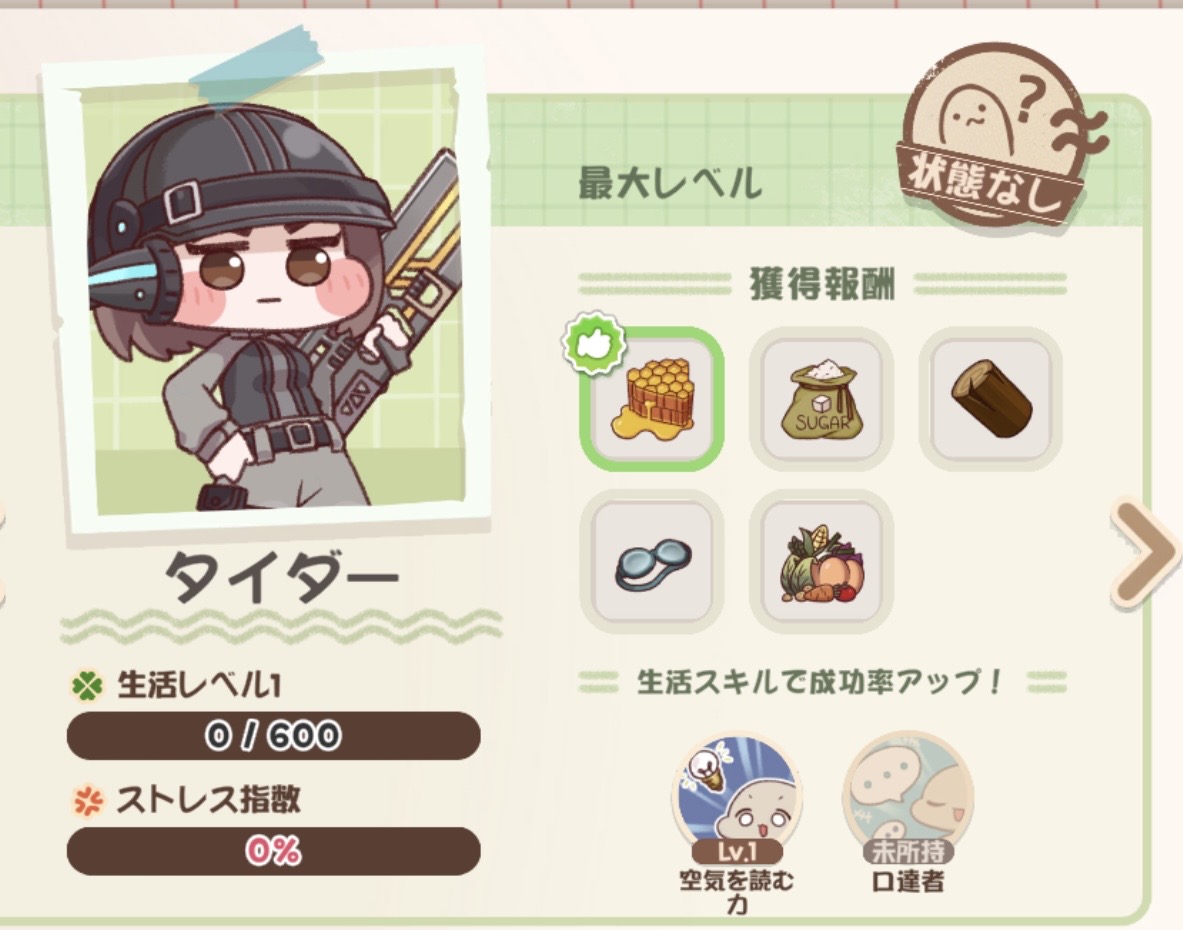Select the sugar sack reward

[x=822, y=398]
